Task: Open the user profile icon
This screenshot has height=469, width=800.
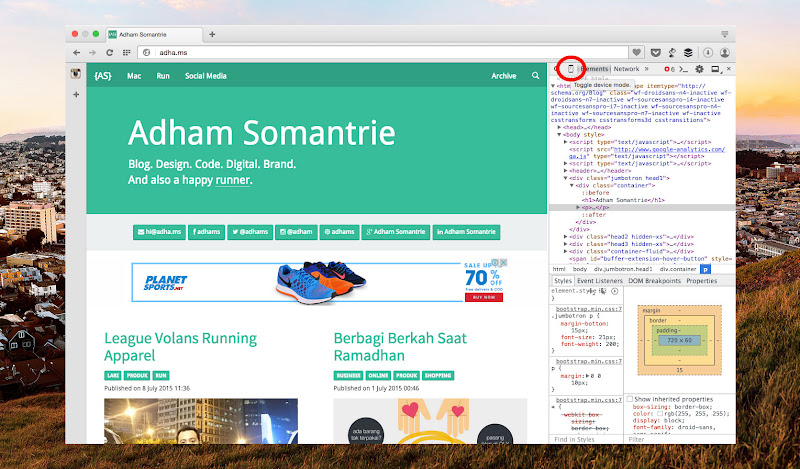Action: point(724,53)
